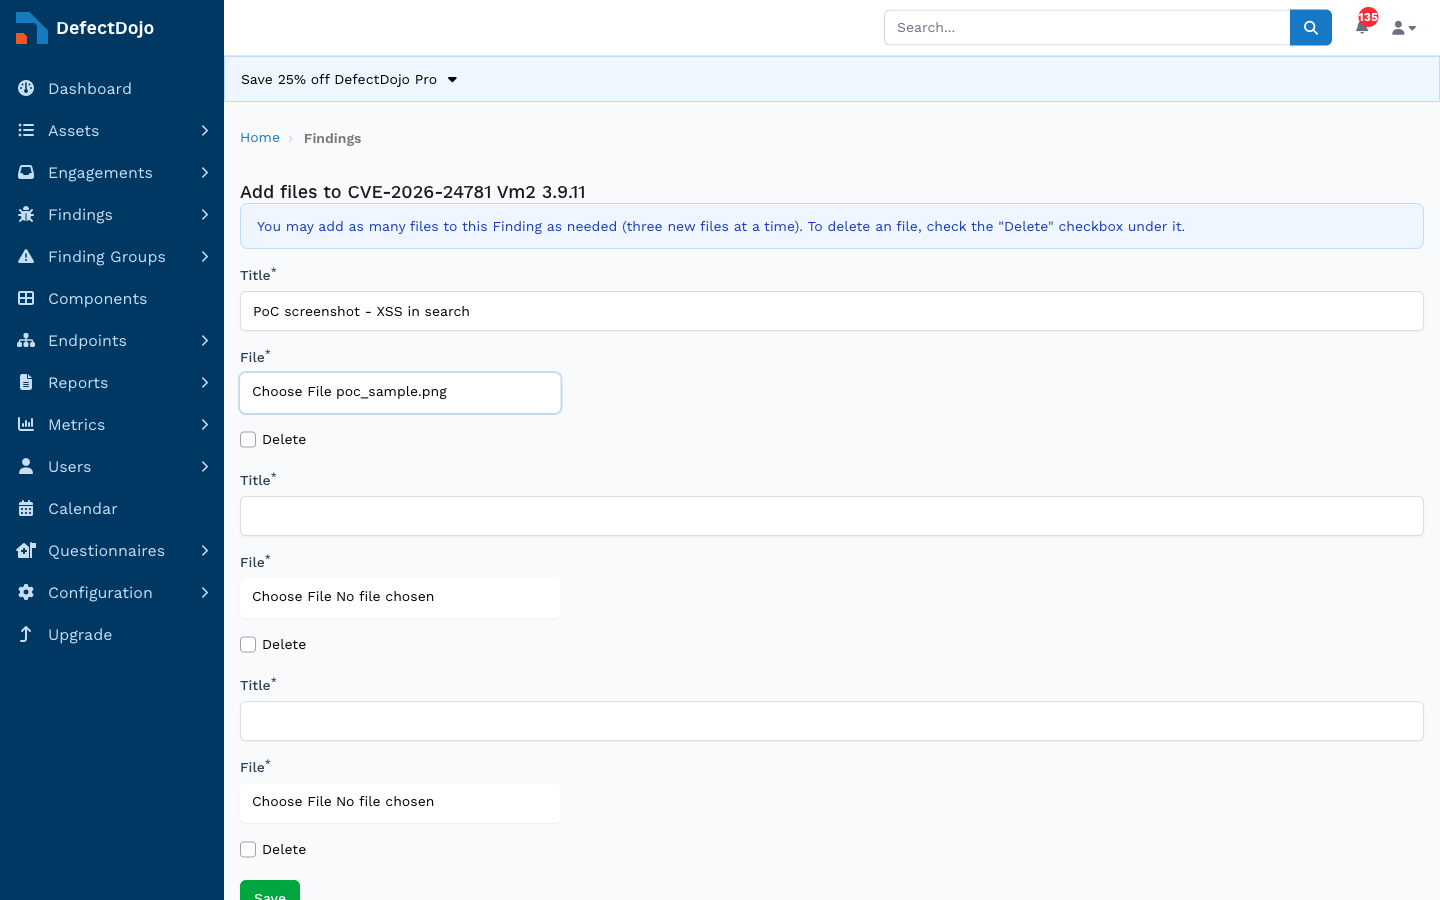Screen dimensions: 1440x900
Task: Click the Components grid icon
Action: pyautogui.click(x=26, y=298)
